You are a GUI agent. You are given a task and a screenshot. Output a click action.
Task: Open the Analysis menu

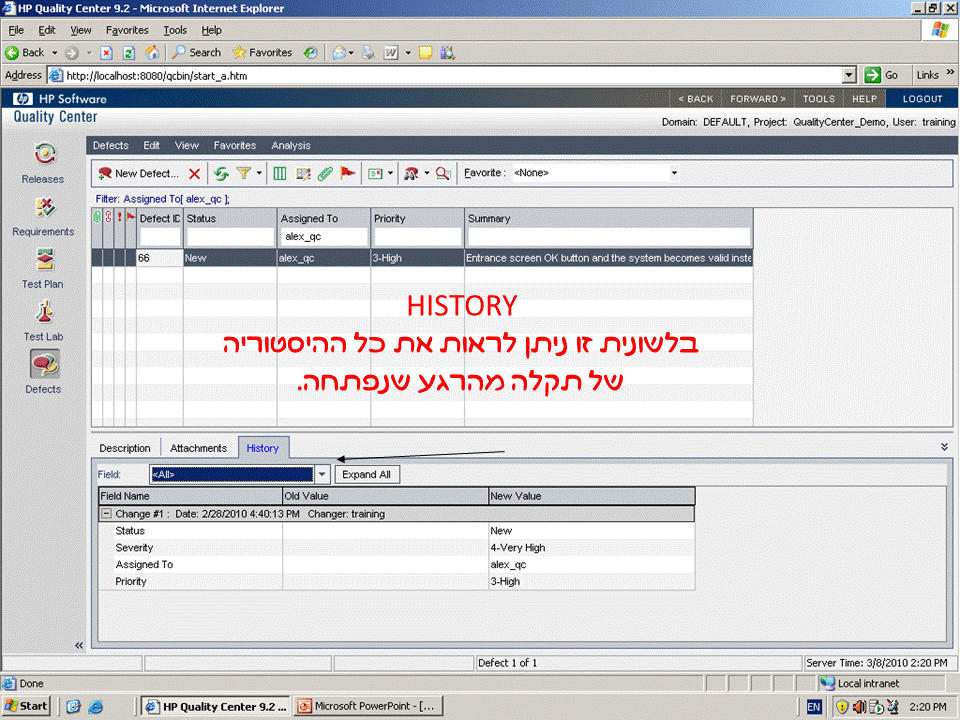pos(291,146)
